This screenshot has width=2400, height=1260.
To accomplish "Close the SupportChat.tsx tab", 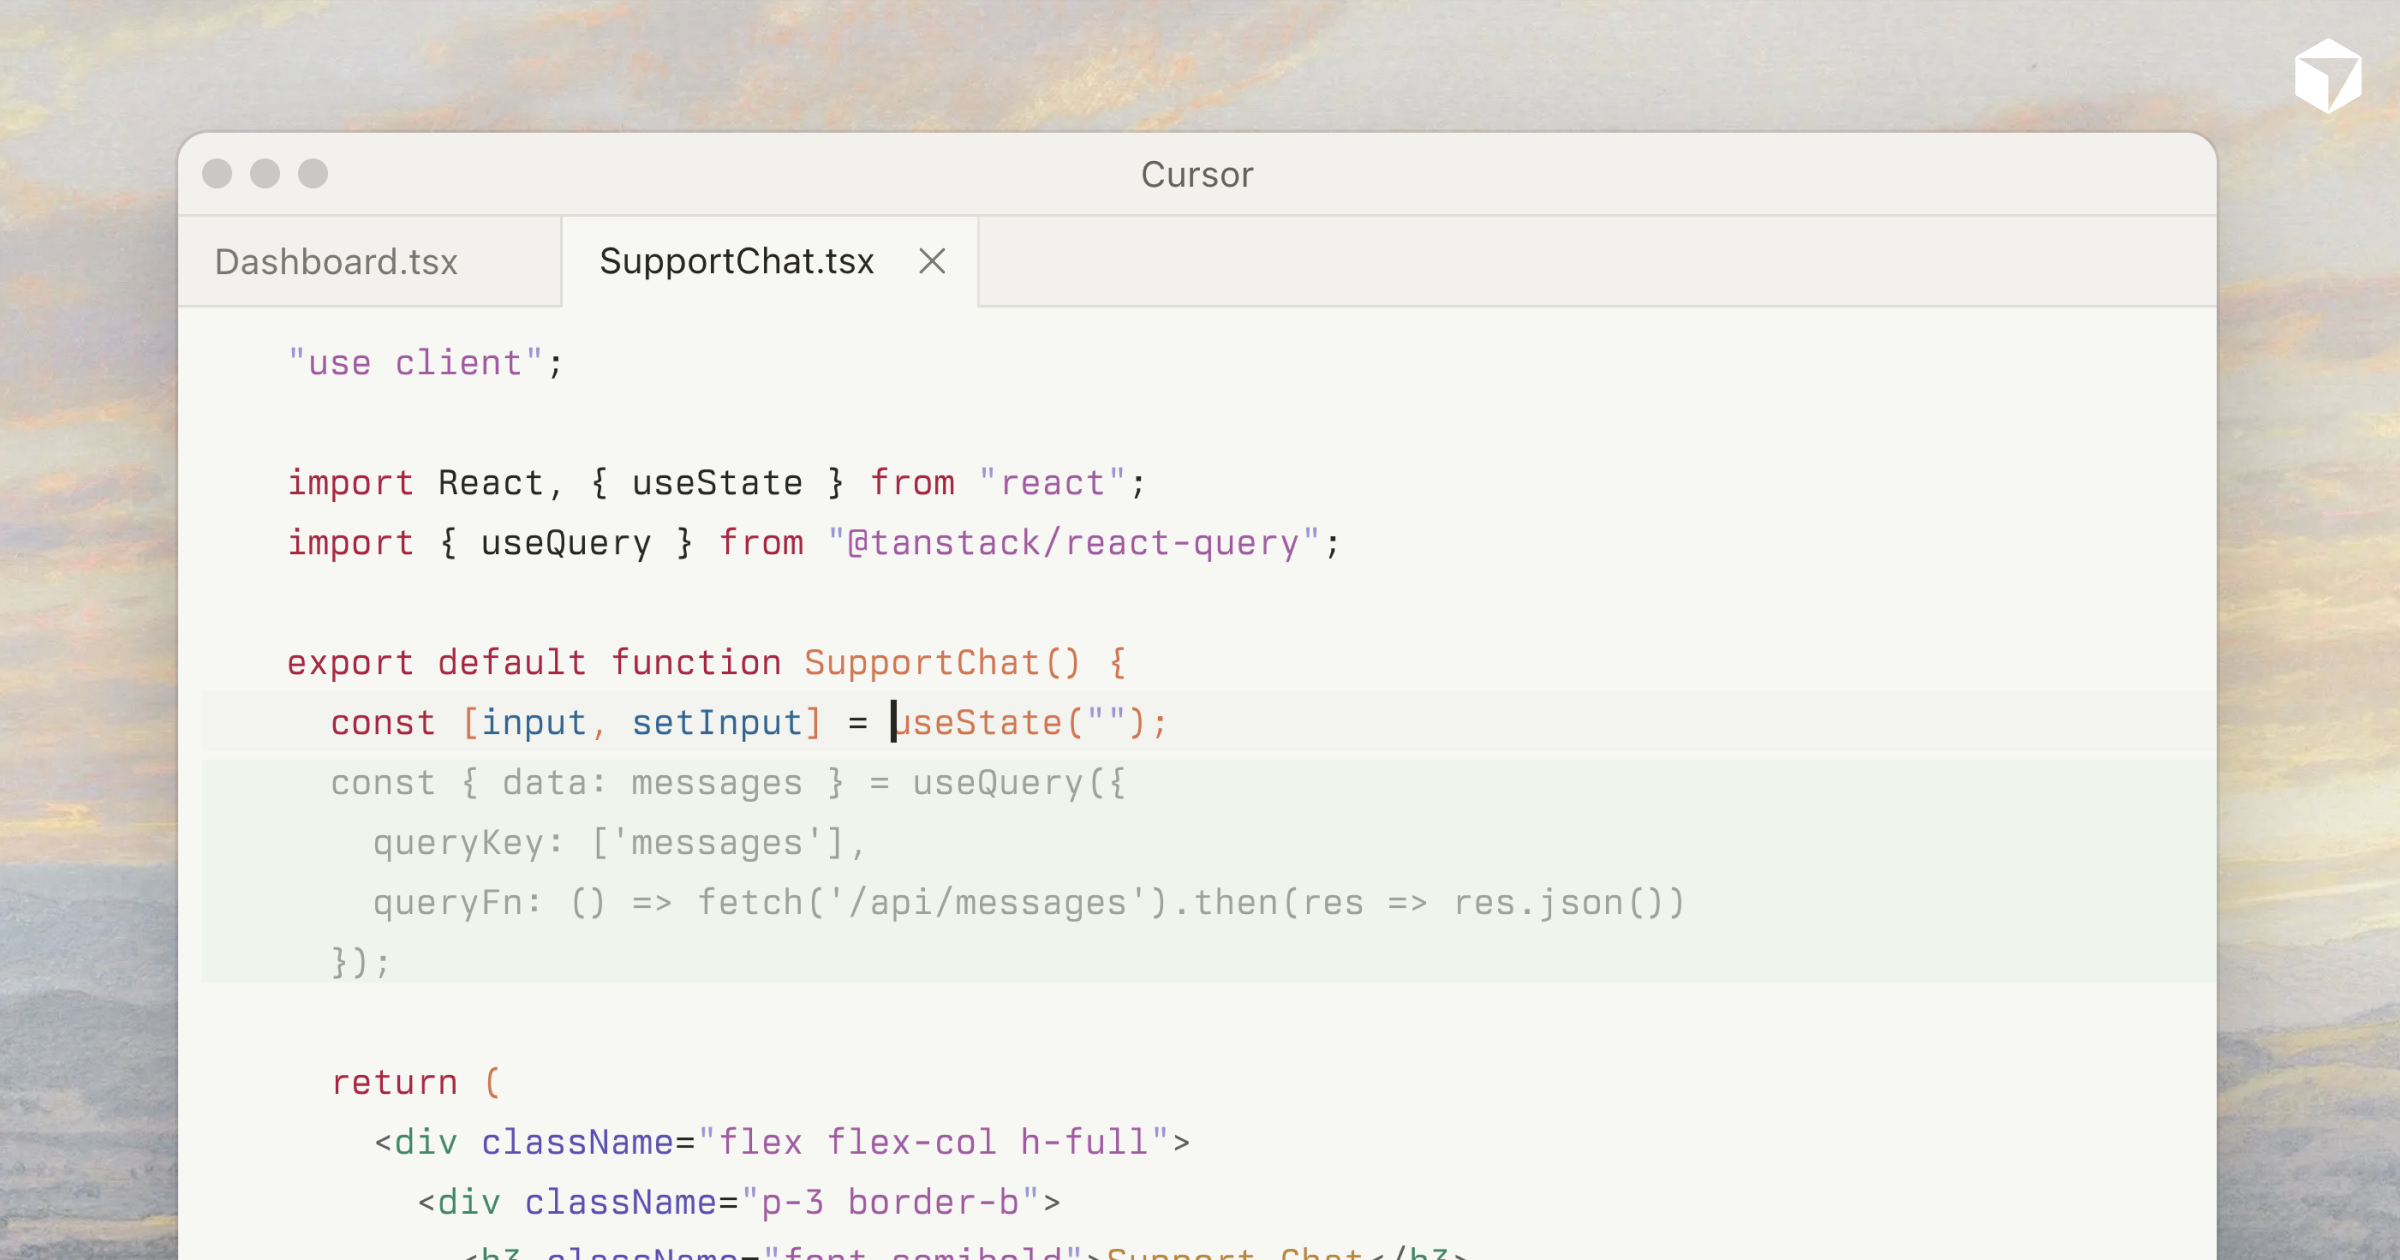I will click(932, 262).
